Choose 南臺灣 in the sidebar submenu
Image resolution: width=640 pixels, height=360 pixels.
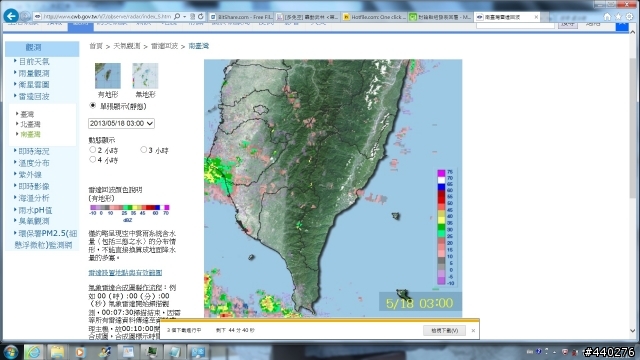pos(31,134)
